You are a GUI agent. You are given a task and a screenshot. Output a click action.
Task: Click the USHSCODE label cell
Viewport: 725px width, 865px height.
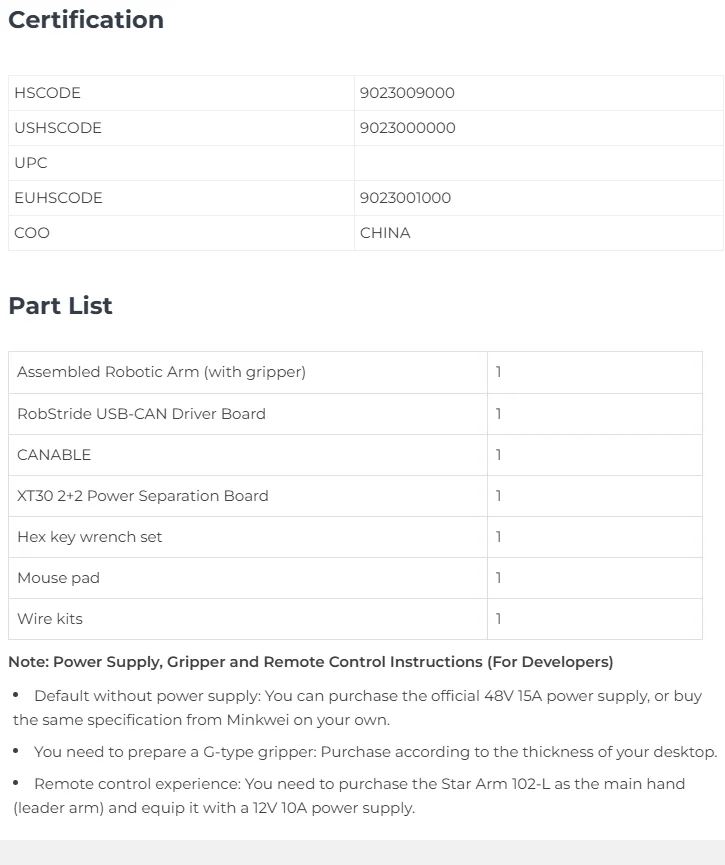pos(181,128)
